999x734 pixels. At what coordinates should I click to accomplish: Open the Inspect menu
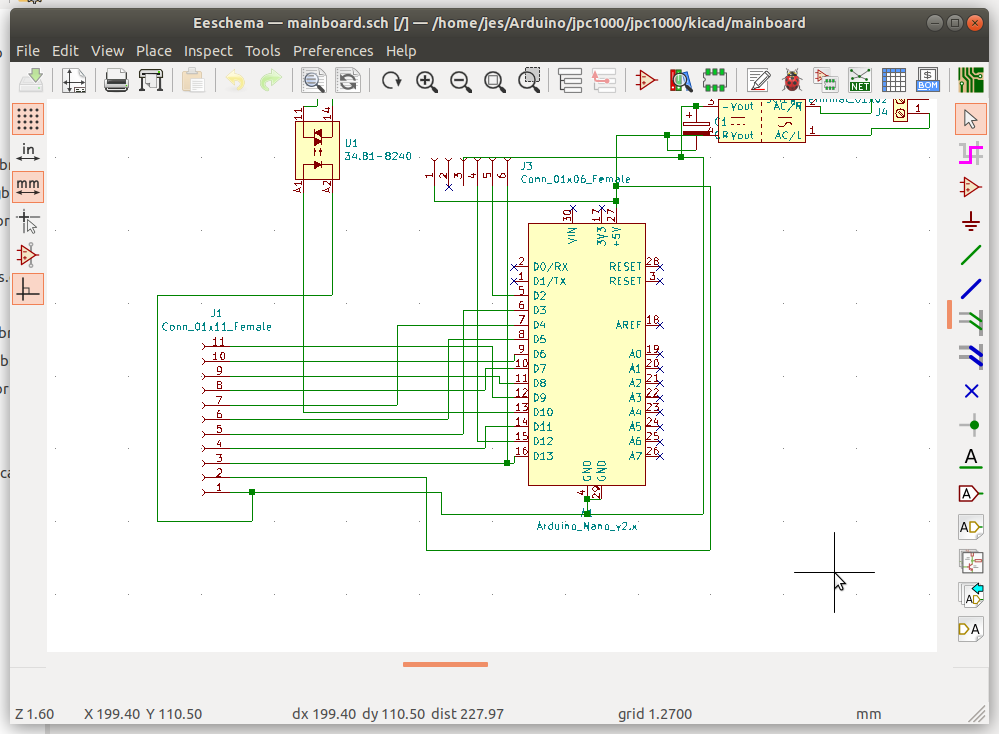(208, 50)
